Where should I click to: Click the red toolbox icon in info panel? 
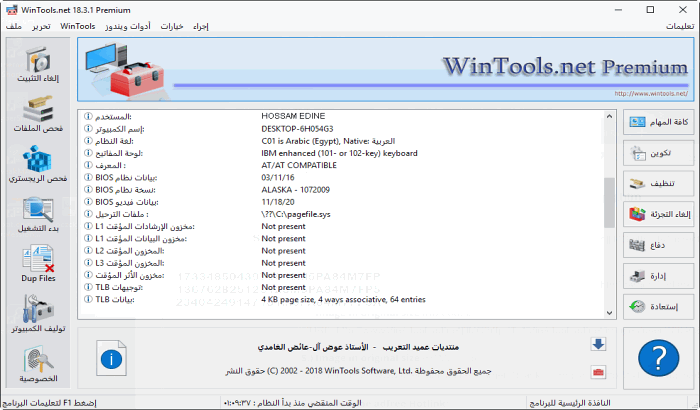[x=598, y=372]
